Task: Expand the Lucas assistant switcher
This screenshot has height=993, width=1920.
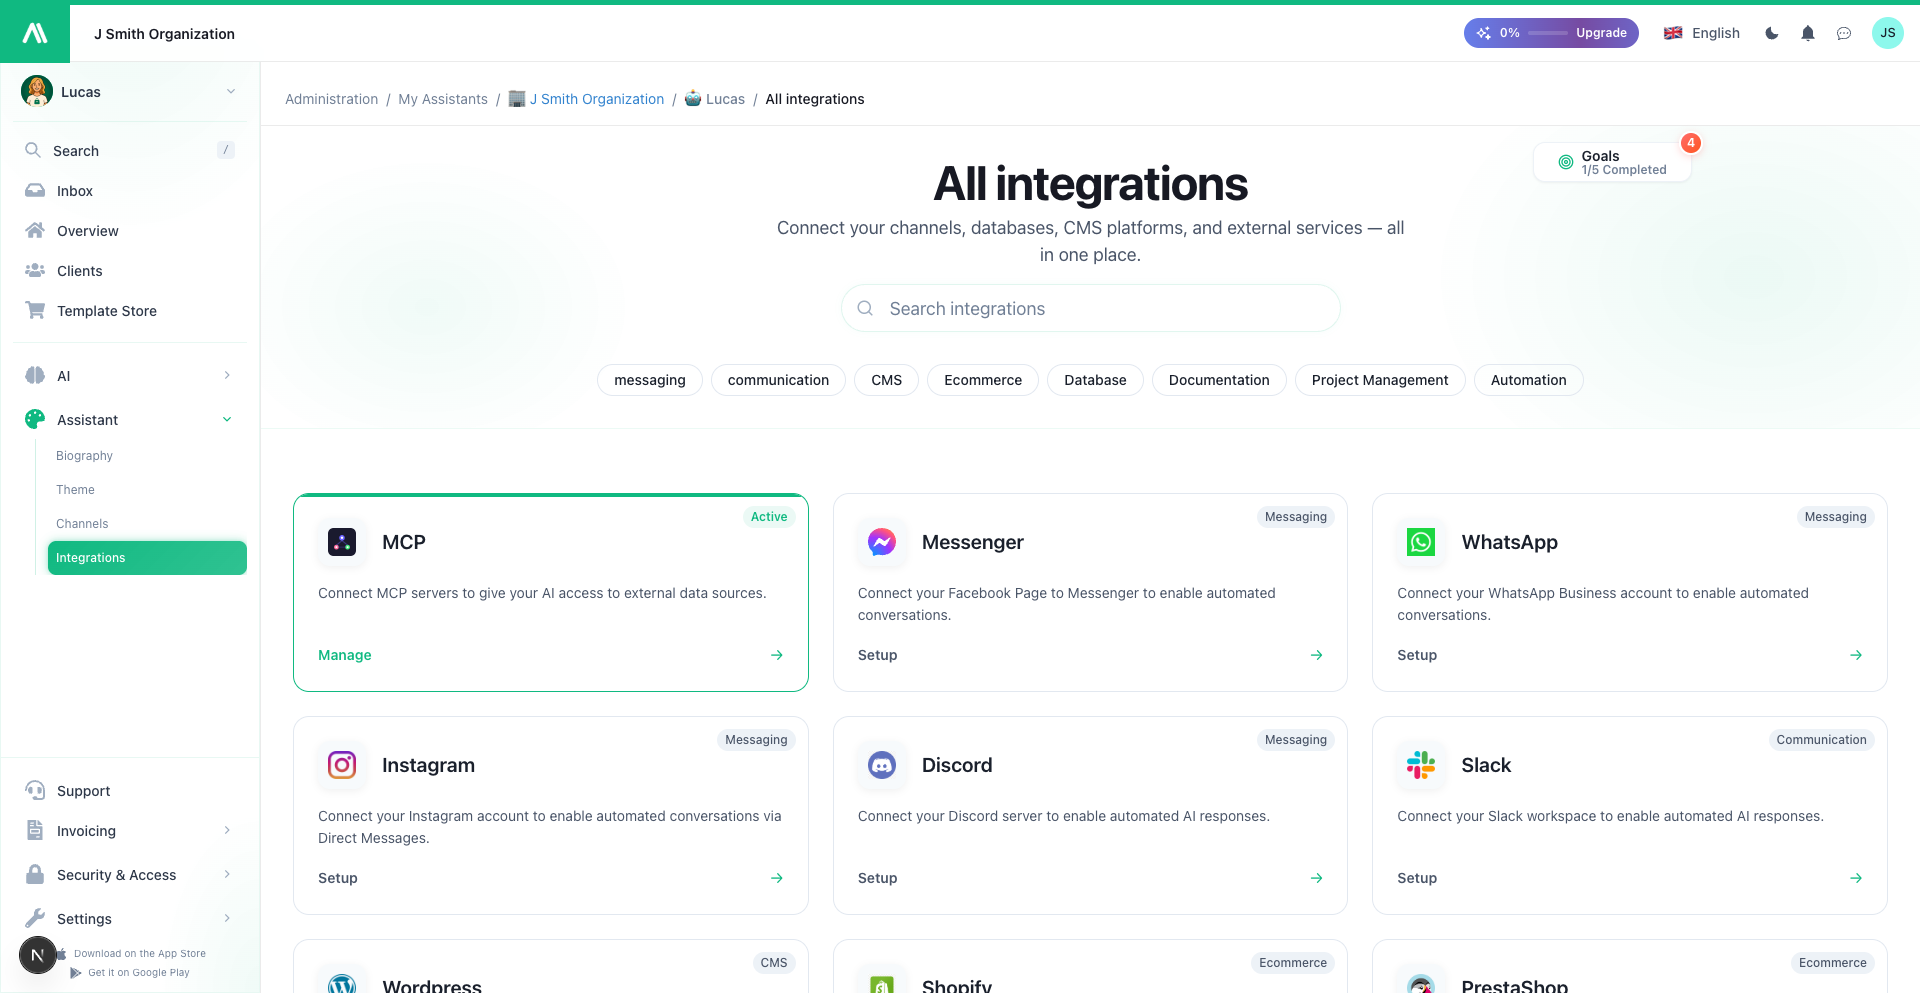Action: tap(130, 91)
